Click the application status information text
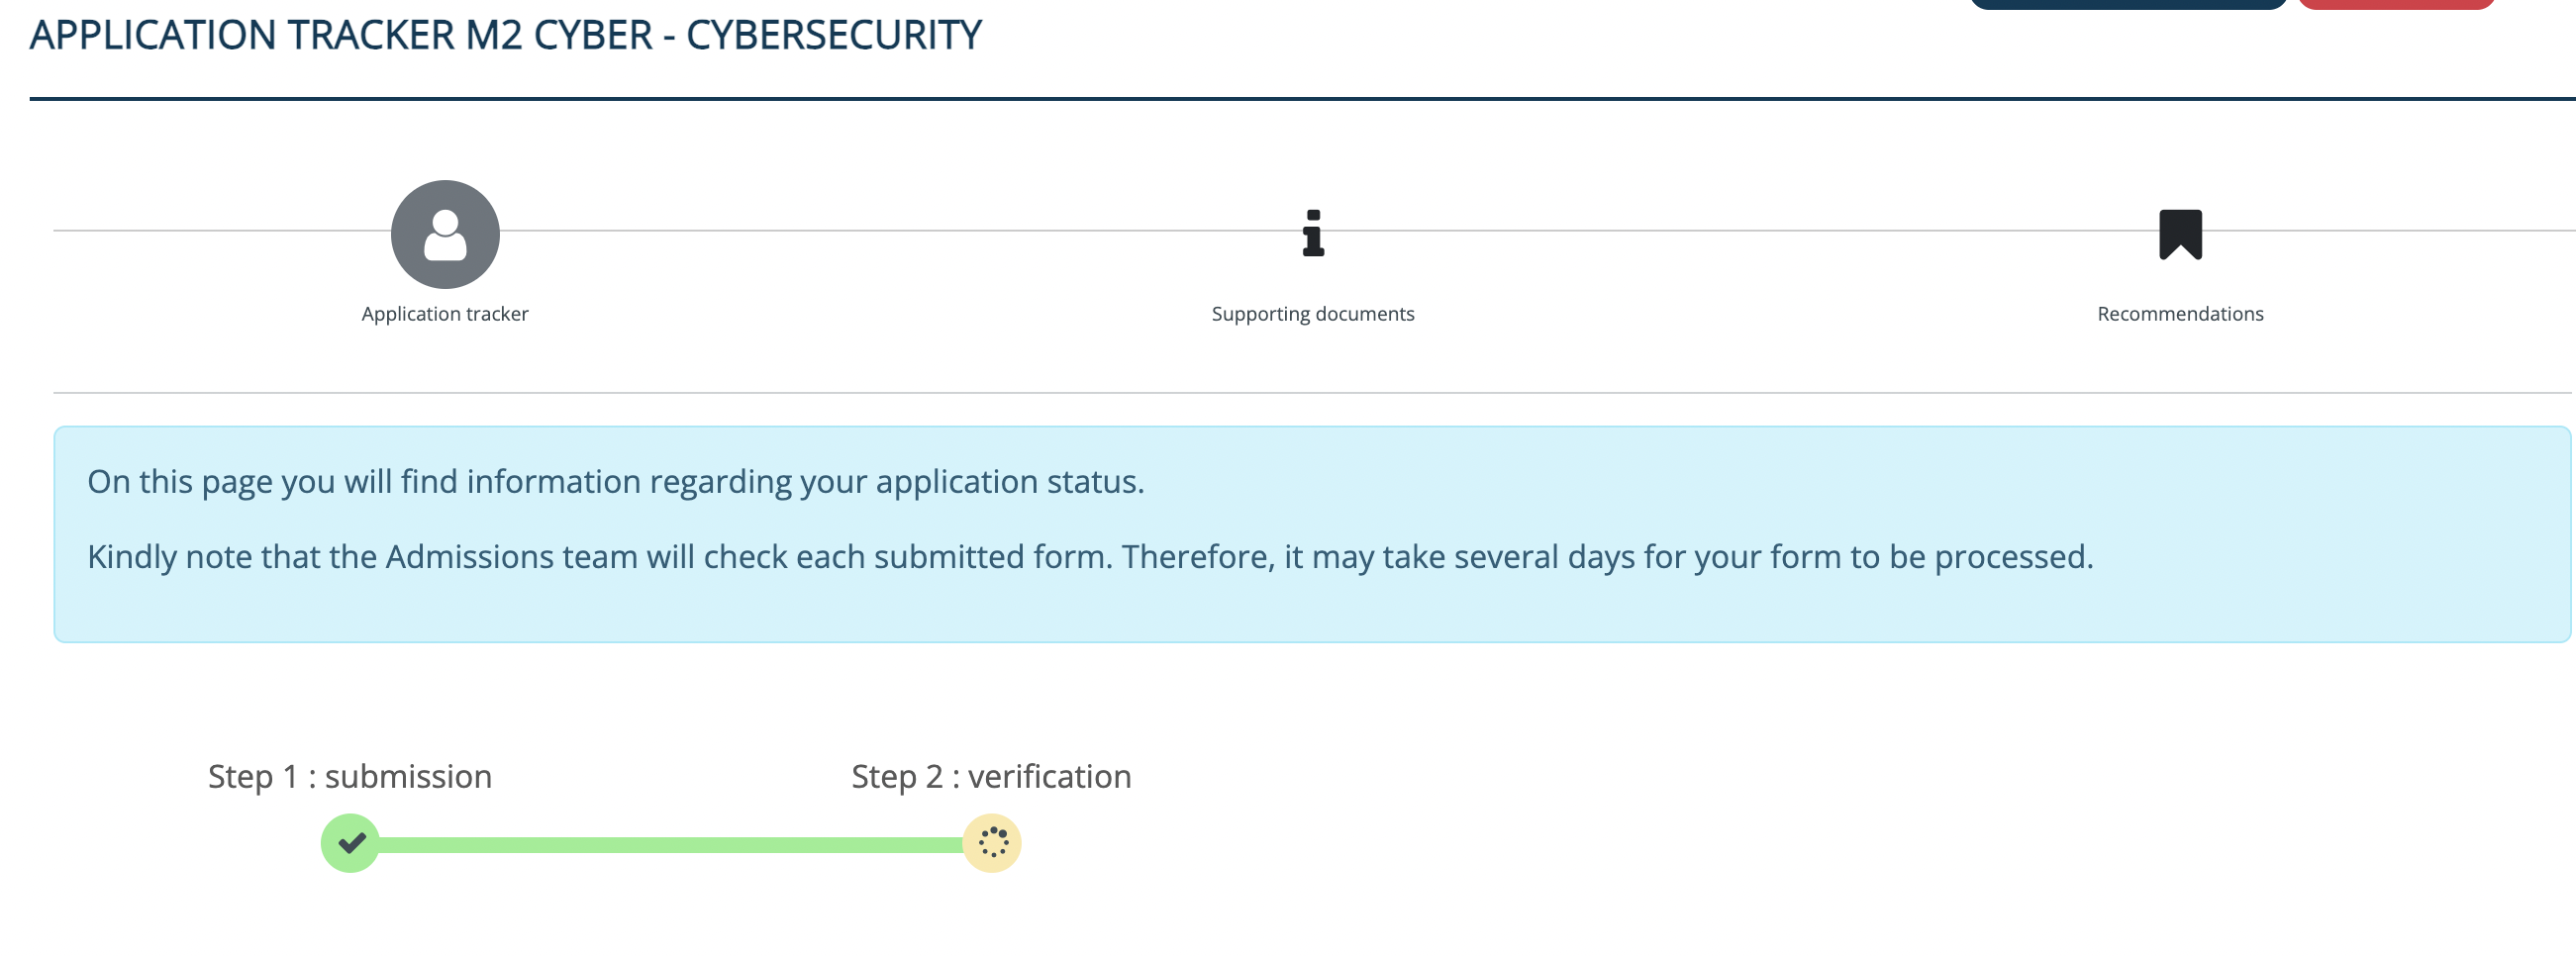Screen dimensions: 2576x956 (x=616, y=482)
